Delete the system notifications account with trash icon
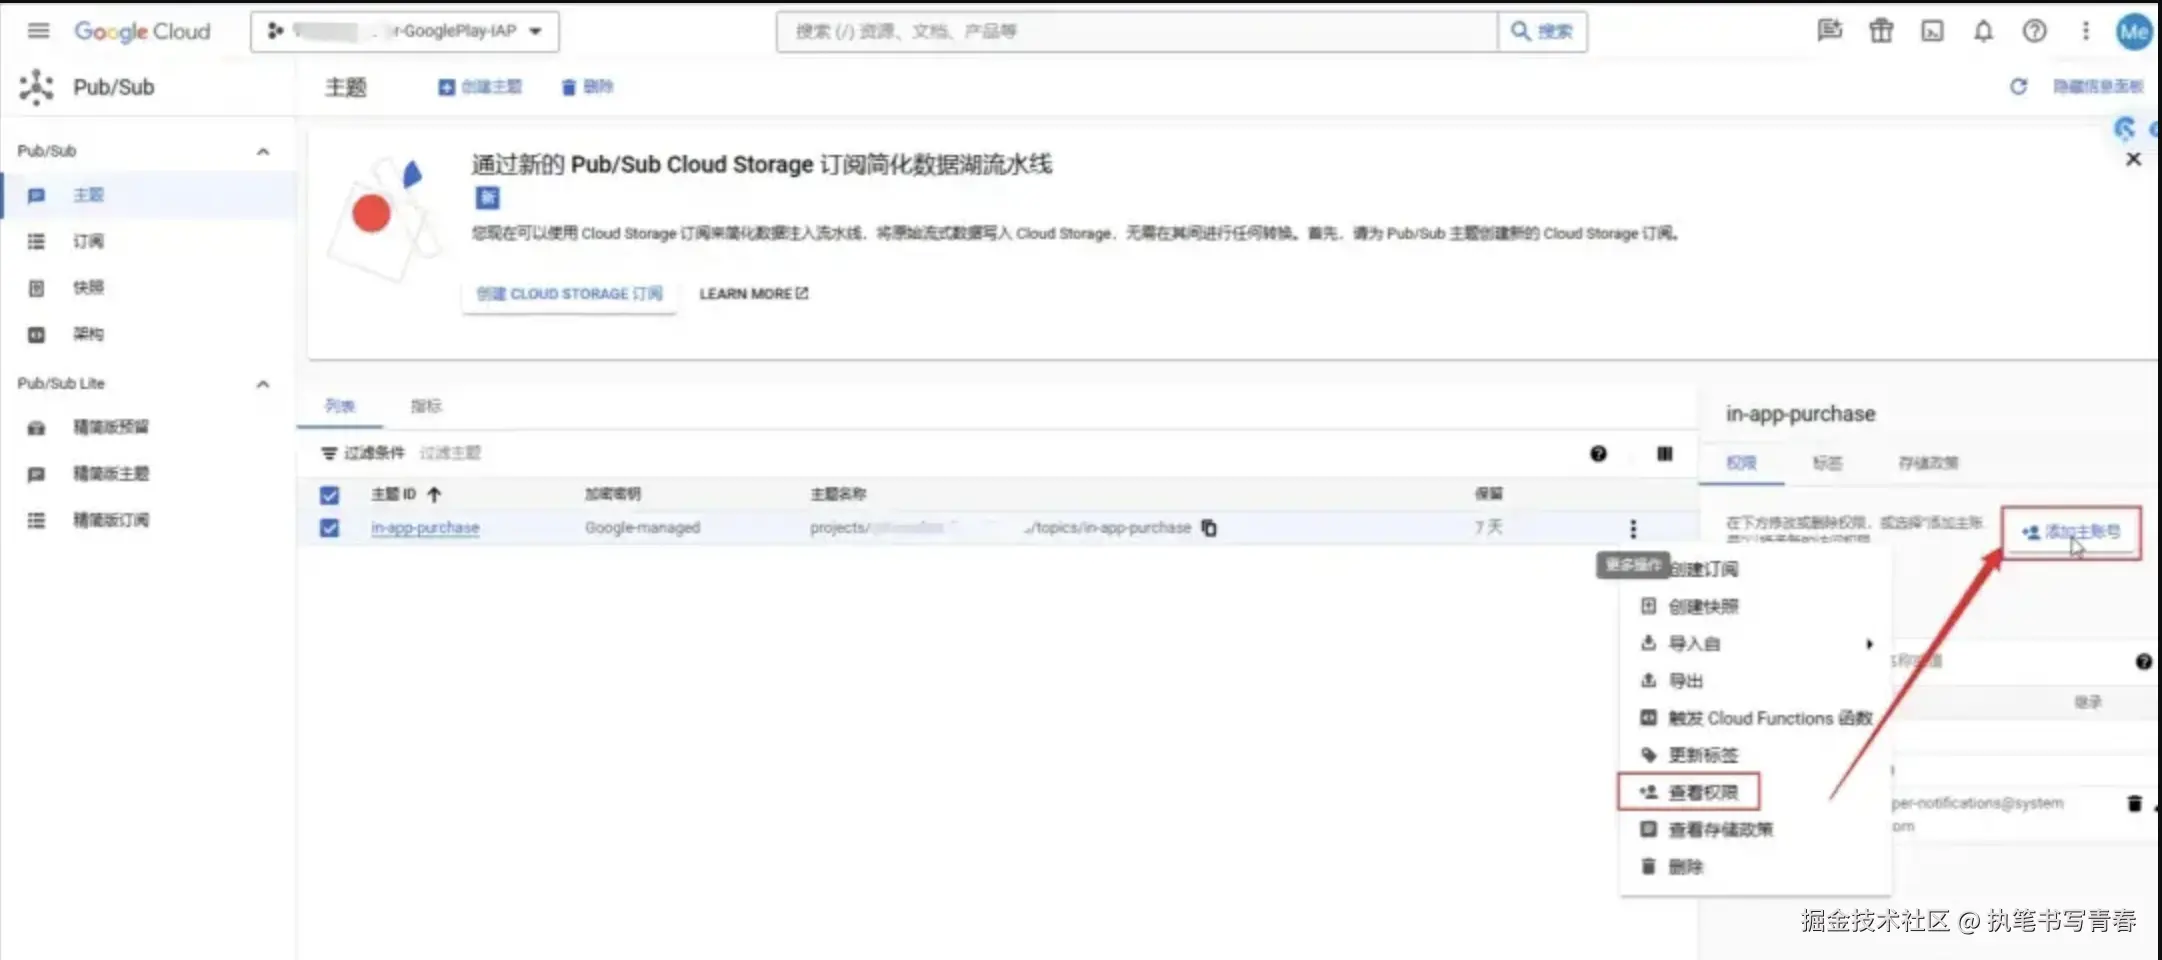This screenshot has width=2162, height=960. click(2136, 803)
